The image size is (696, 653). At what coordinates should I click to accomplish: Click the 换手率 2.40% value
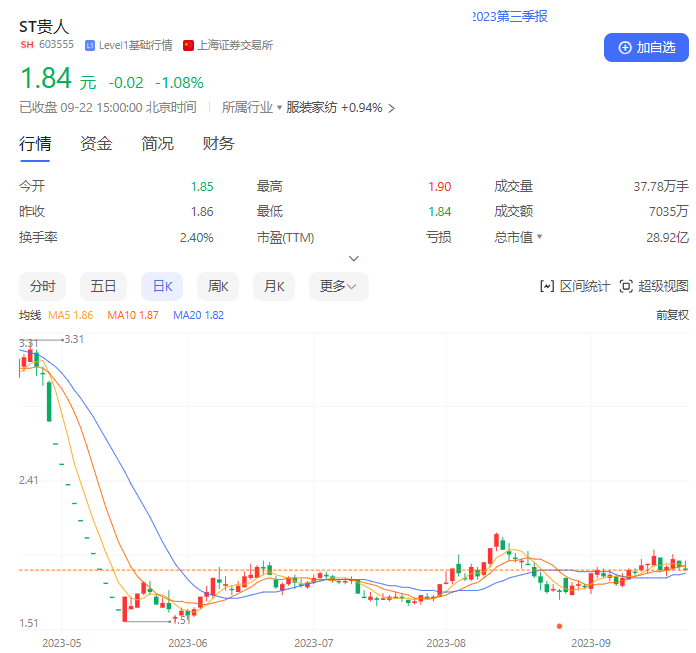[x=197, y=237]
